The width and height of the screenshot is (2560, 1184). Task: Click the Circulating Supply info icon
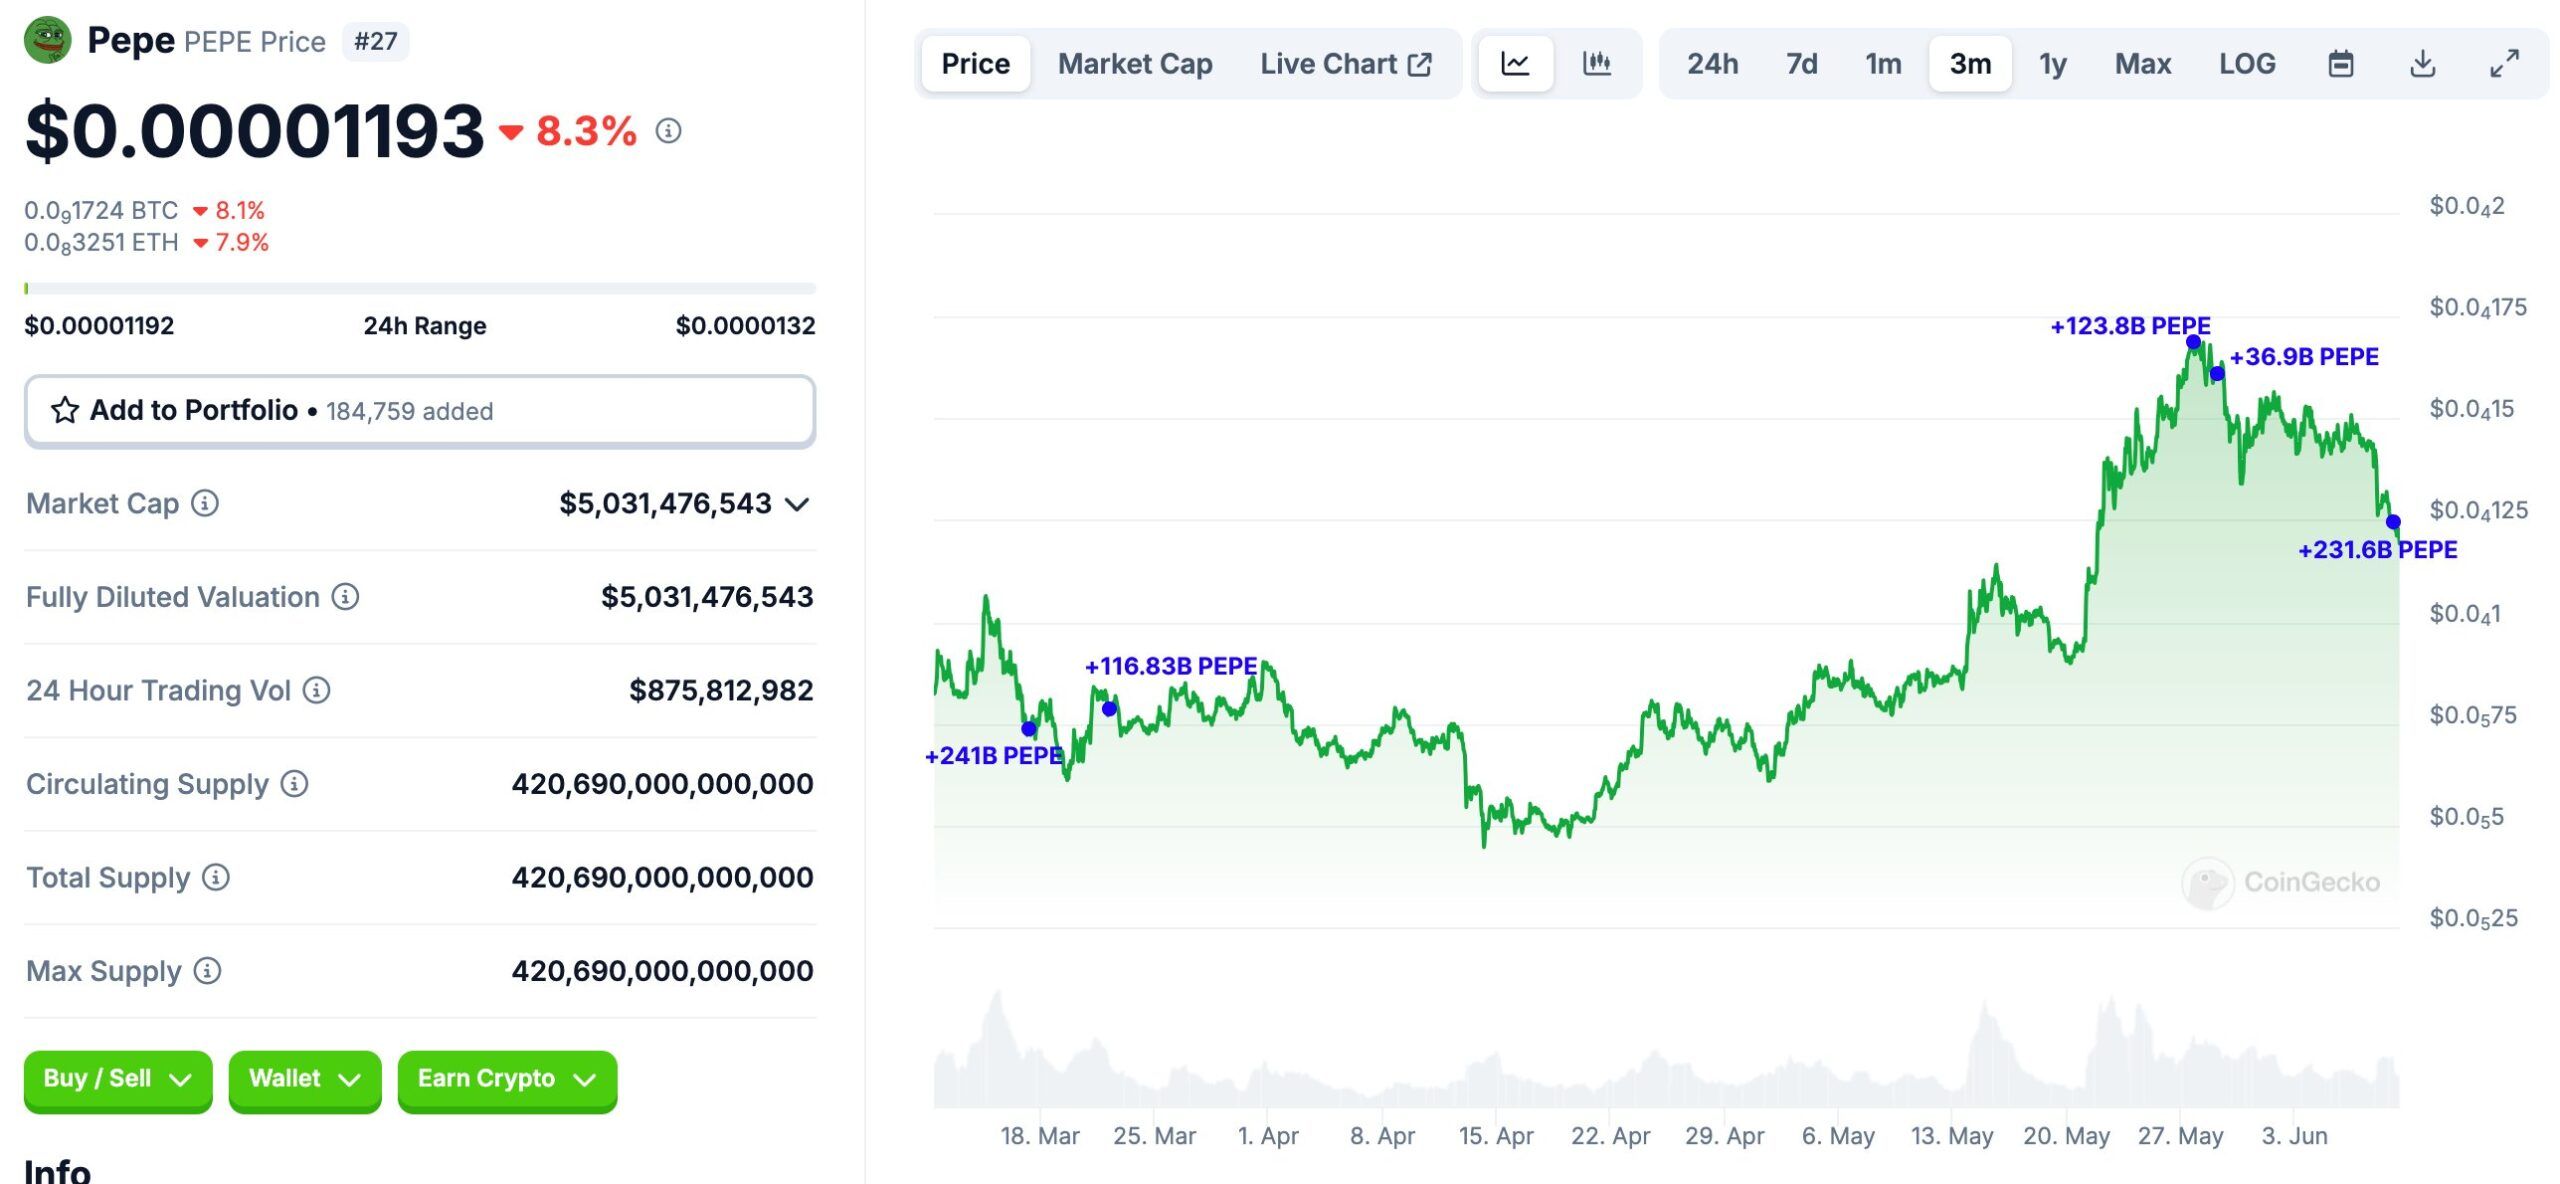(x=294, y=783)
